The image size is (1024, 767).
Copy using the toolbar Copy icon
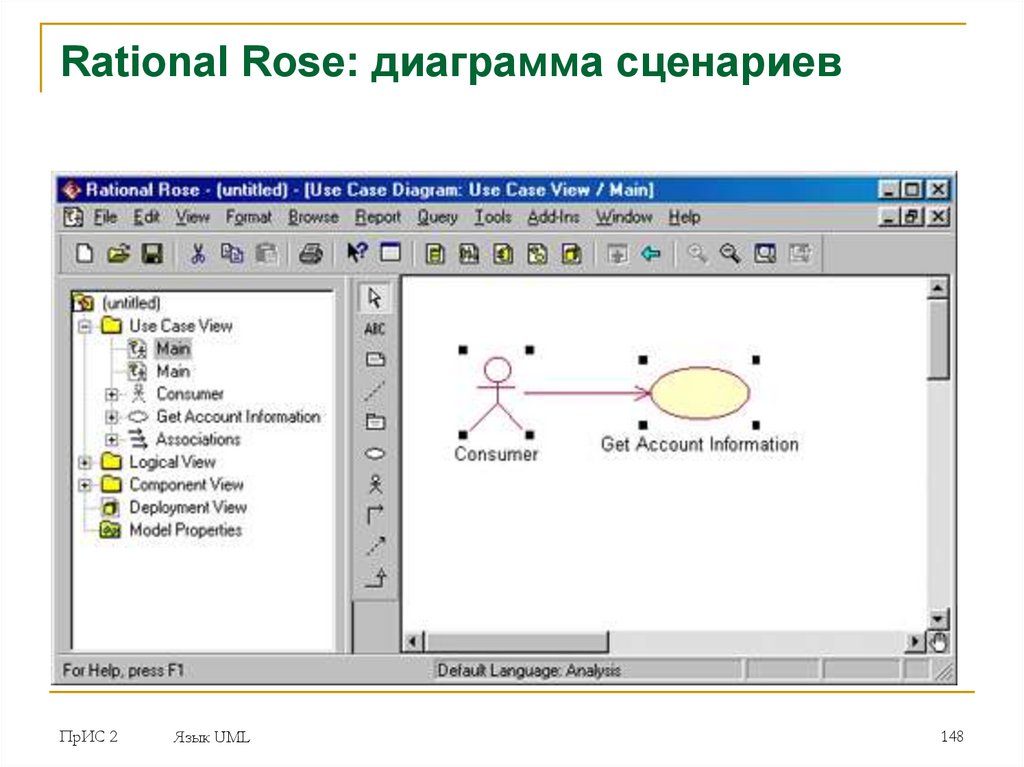click(232, 253)
